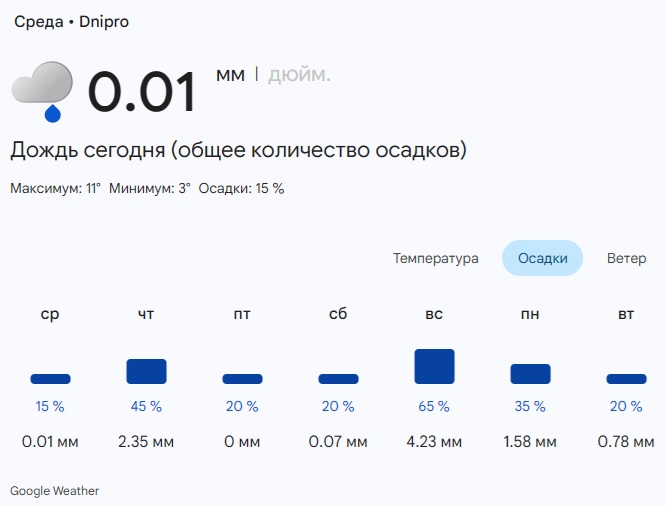This screenshot has height=506, width=665.
Task: Click the 45 % precipitation bar
Action: pos(146,371)
